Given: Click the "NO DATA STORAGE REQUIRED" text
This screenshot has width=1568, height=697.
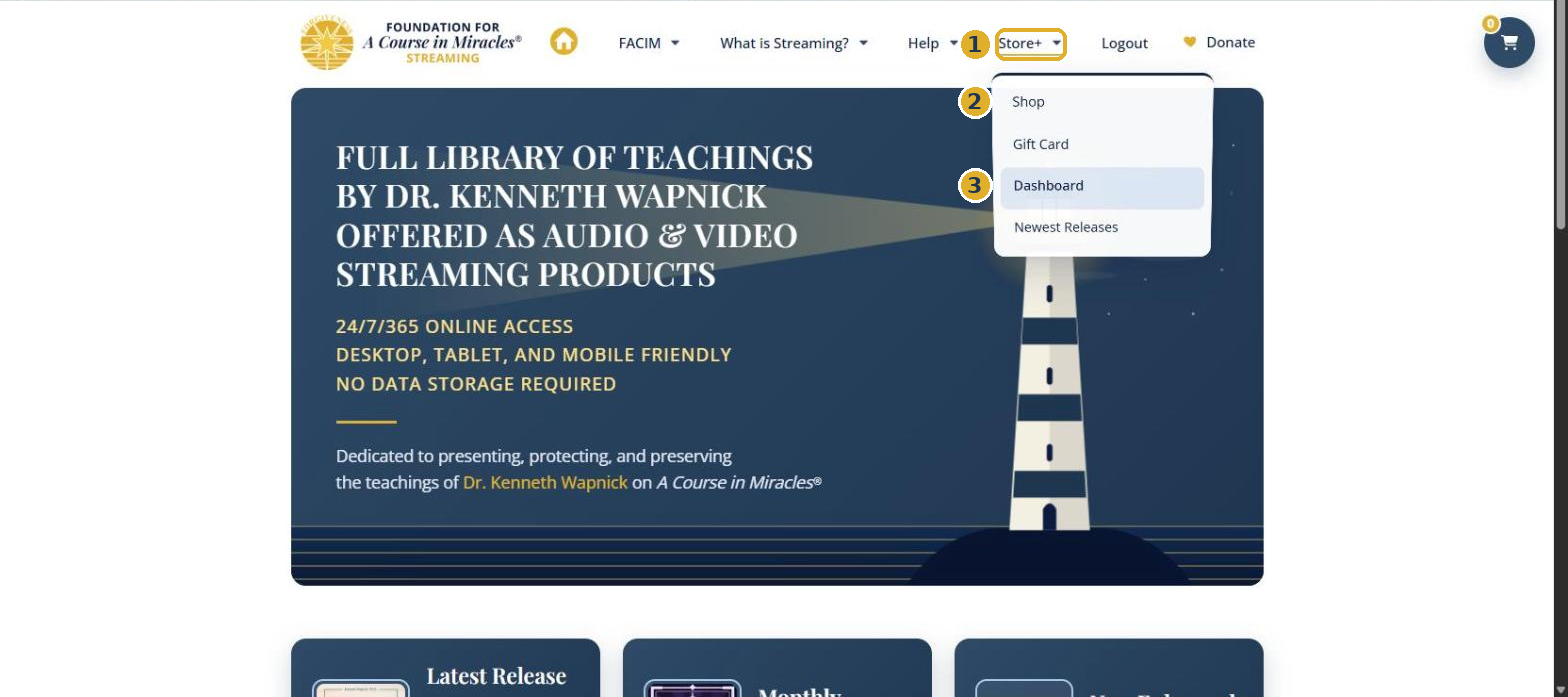Looking at the screenshot, I should pos(476,384).
